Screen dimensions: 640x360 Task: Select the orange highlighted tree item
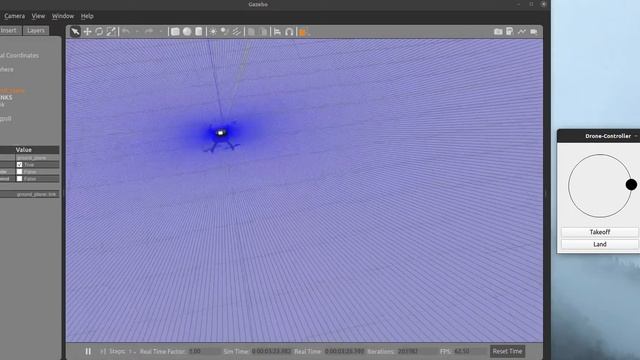[12, 91]
